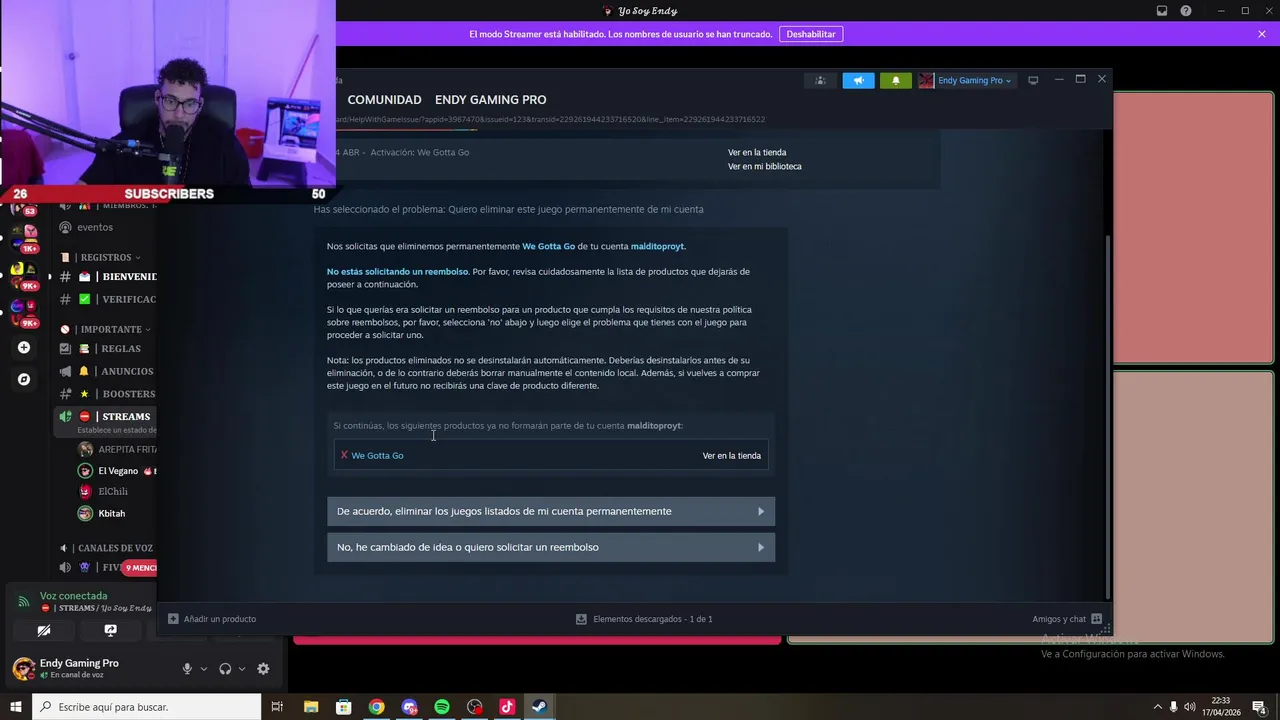1280x720 pixels.
Task: Click the Steam window vertical scrollbar
Action: click(1107, 415)
